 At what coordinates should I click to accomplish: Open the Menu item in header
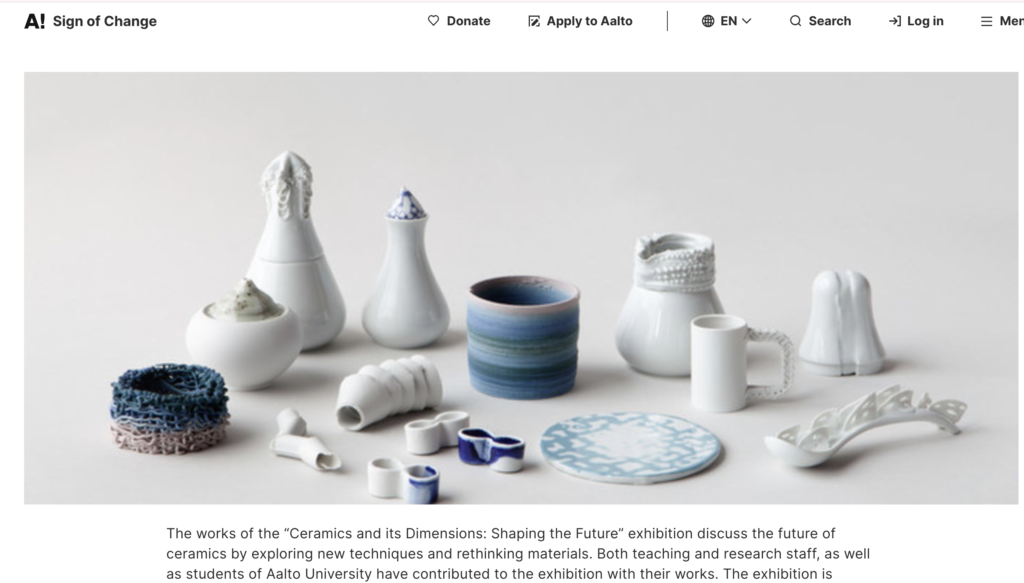click(x=1002, y=21)
